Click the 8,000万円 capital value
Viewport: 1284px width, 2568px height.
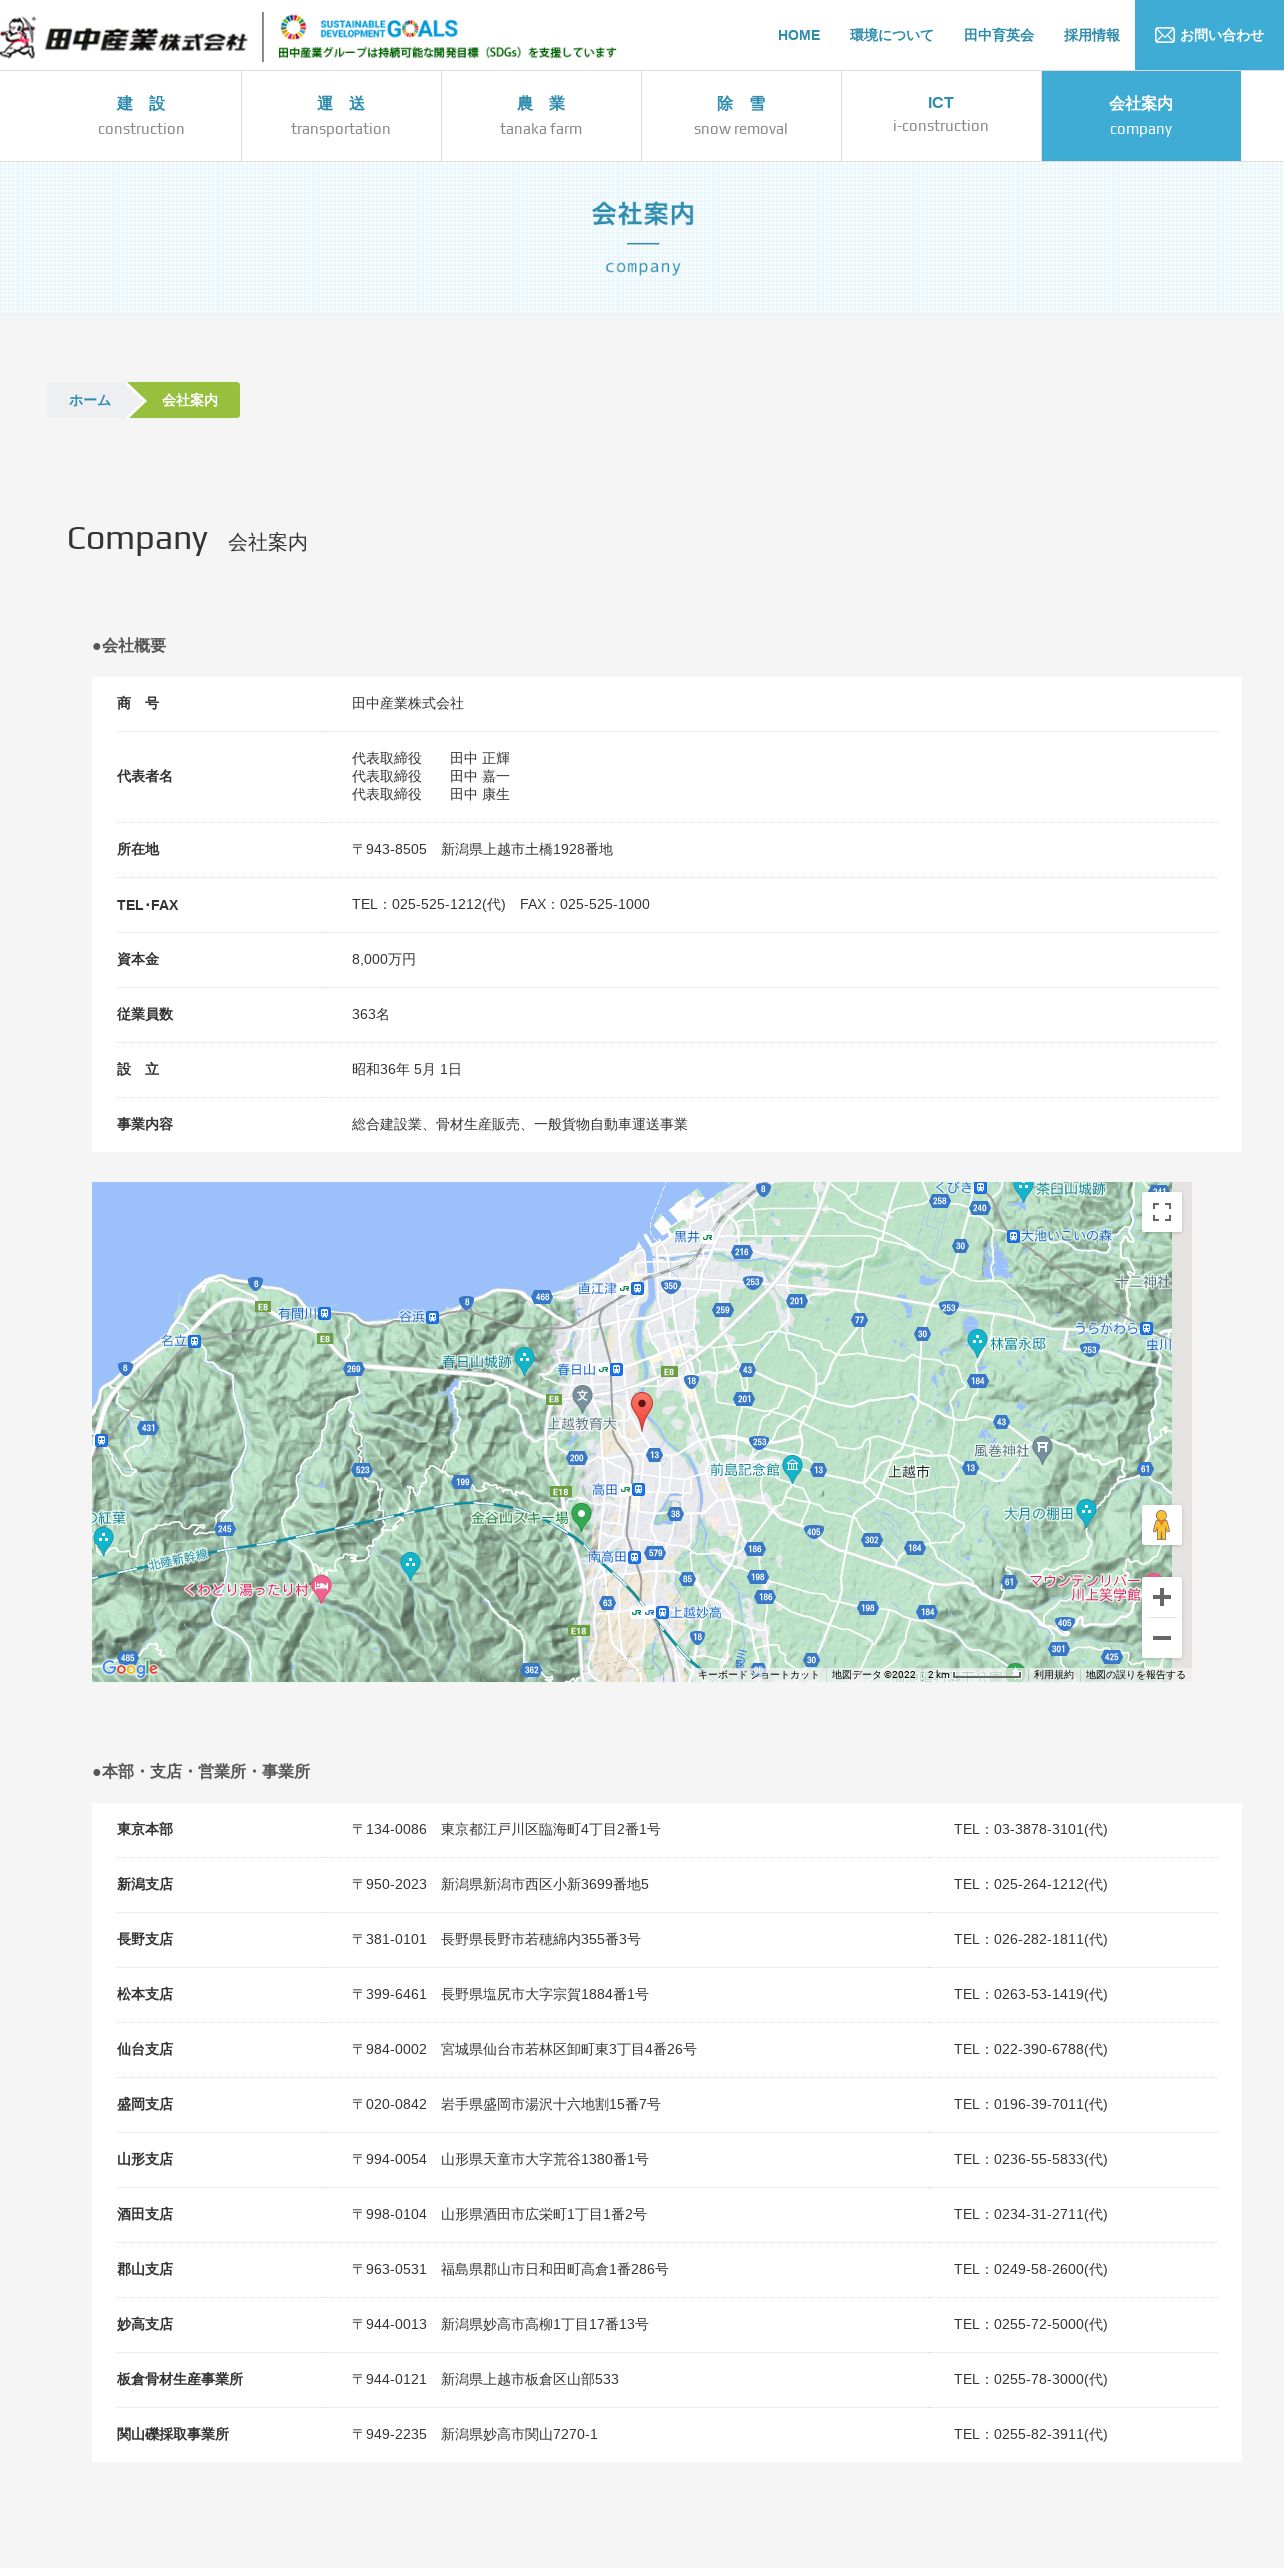coord(384,959)
